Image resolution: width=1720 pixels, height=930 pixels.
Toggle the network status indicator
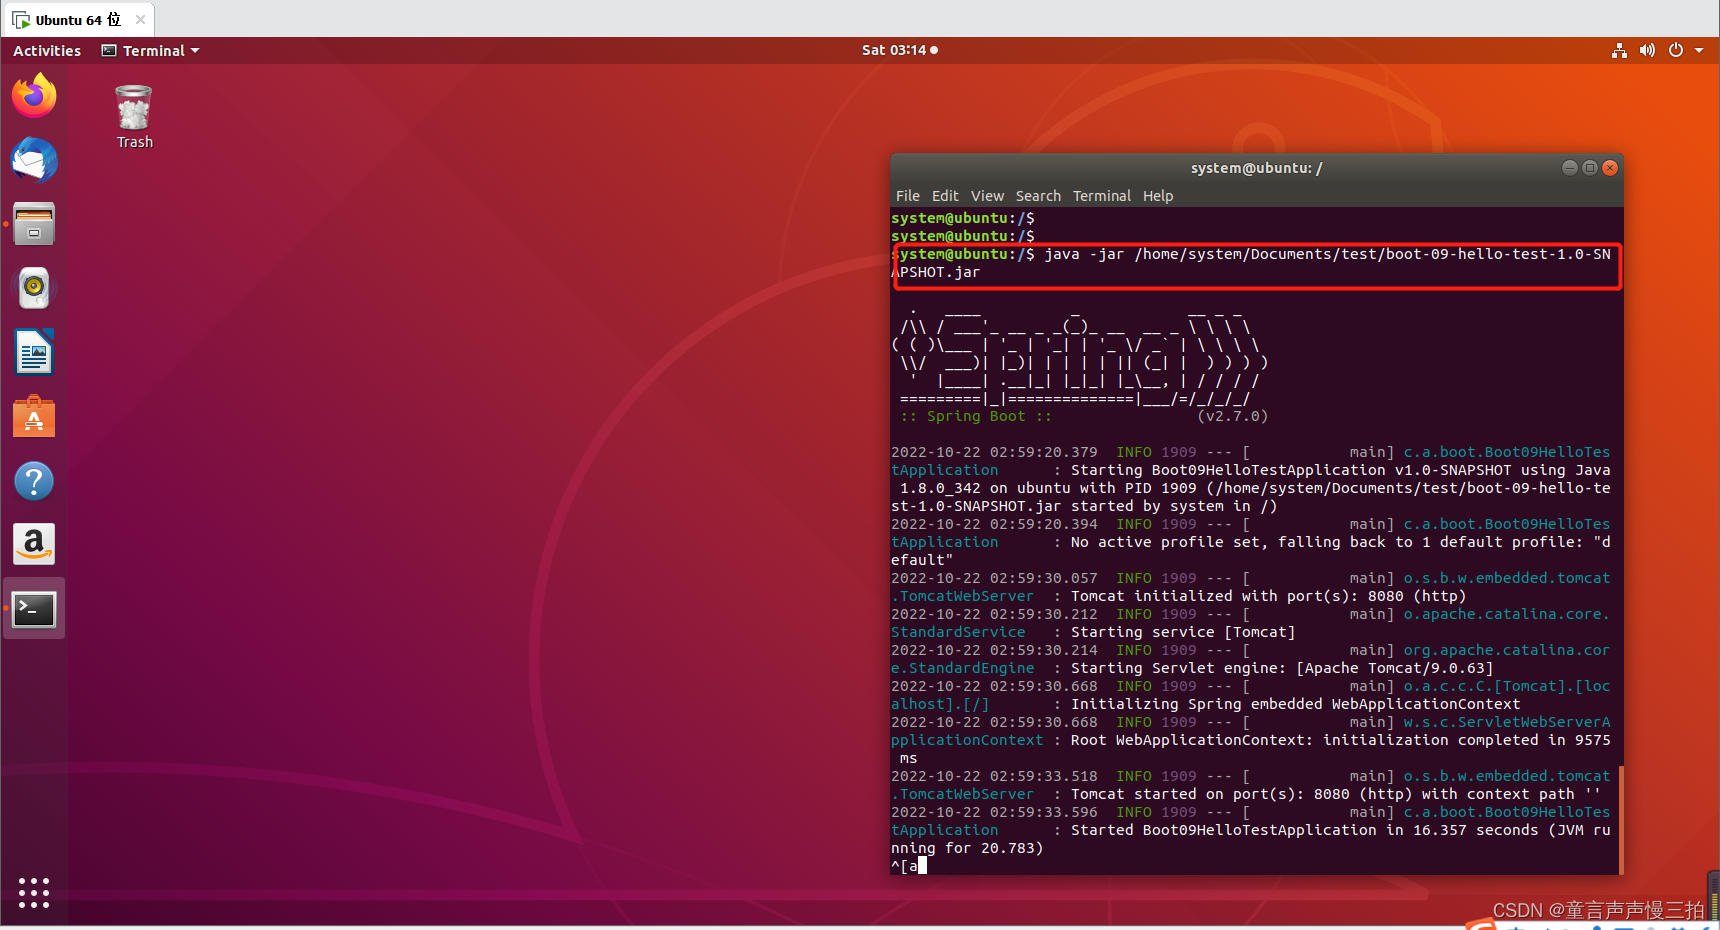coord(1618,50)
